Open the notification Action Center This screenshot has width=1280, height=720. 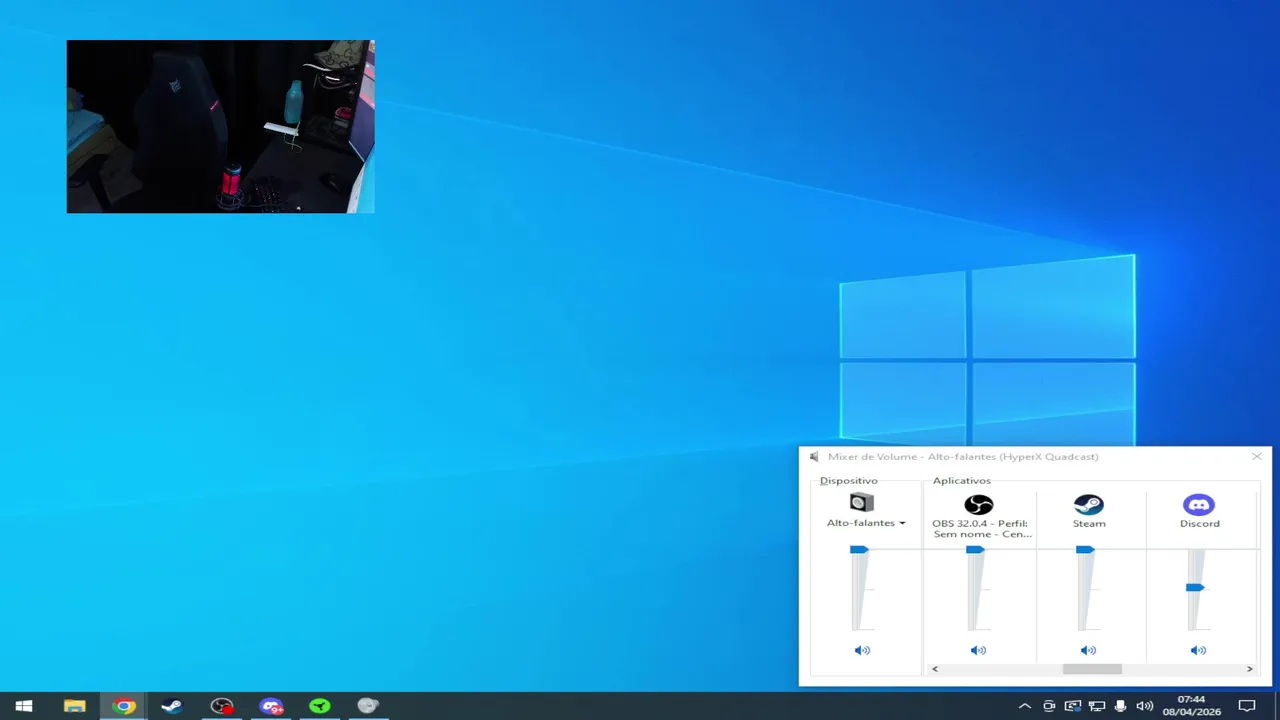pyautogui.click(x=1247, y=706)
